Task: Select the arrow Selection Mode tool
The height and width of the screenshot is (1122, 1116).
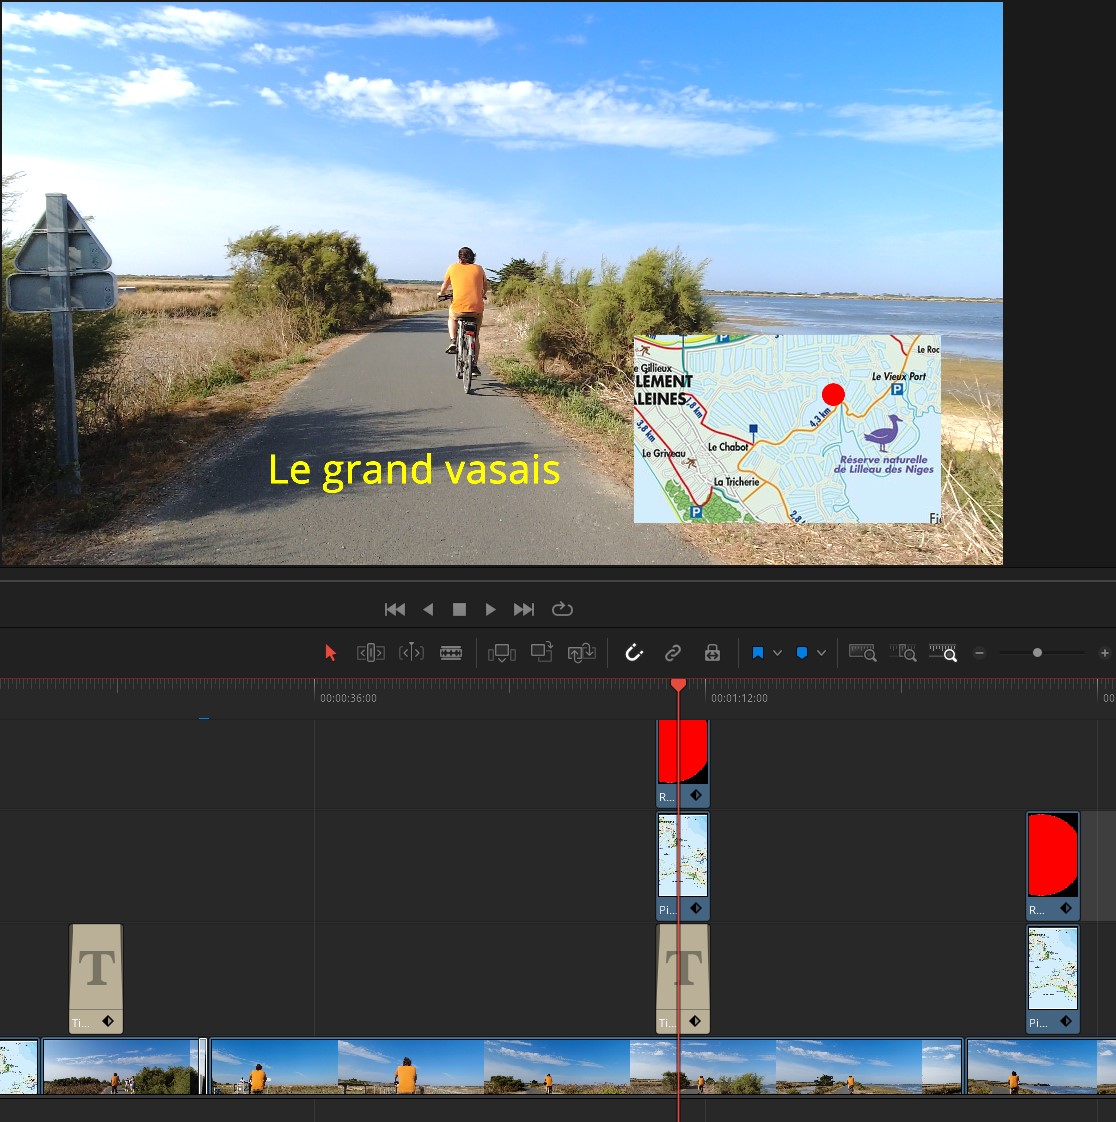Action: click(x=330, y=653)
